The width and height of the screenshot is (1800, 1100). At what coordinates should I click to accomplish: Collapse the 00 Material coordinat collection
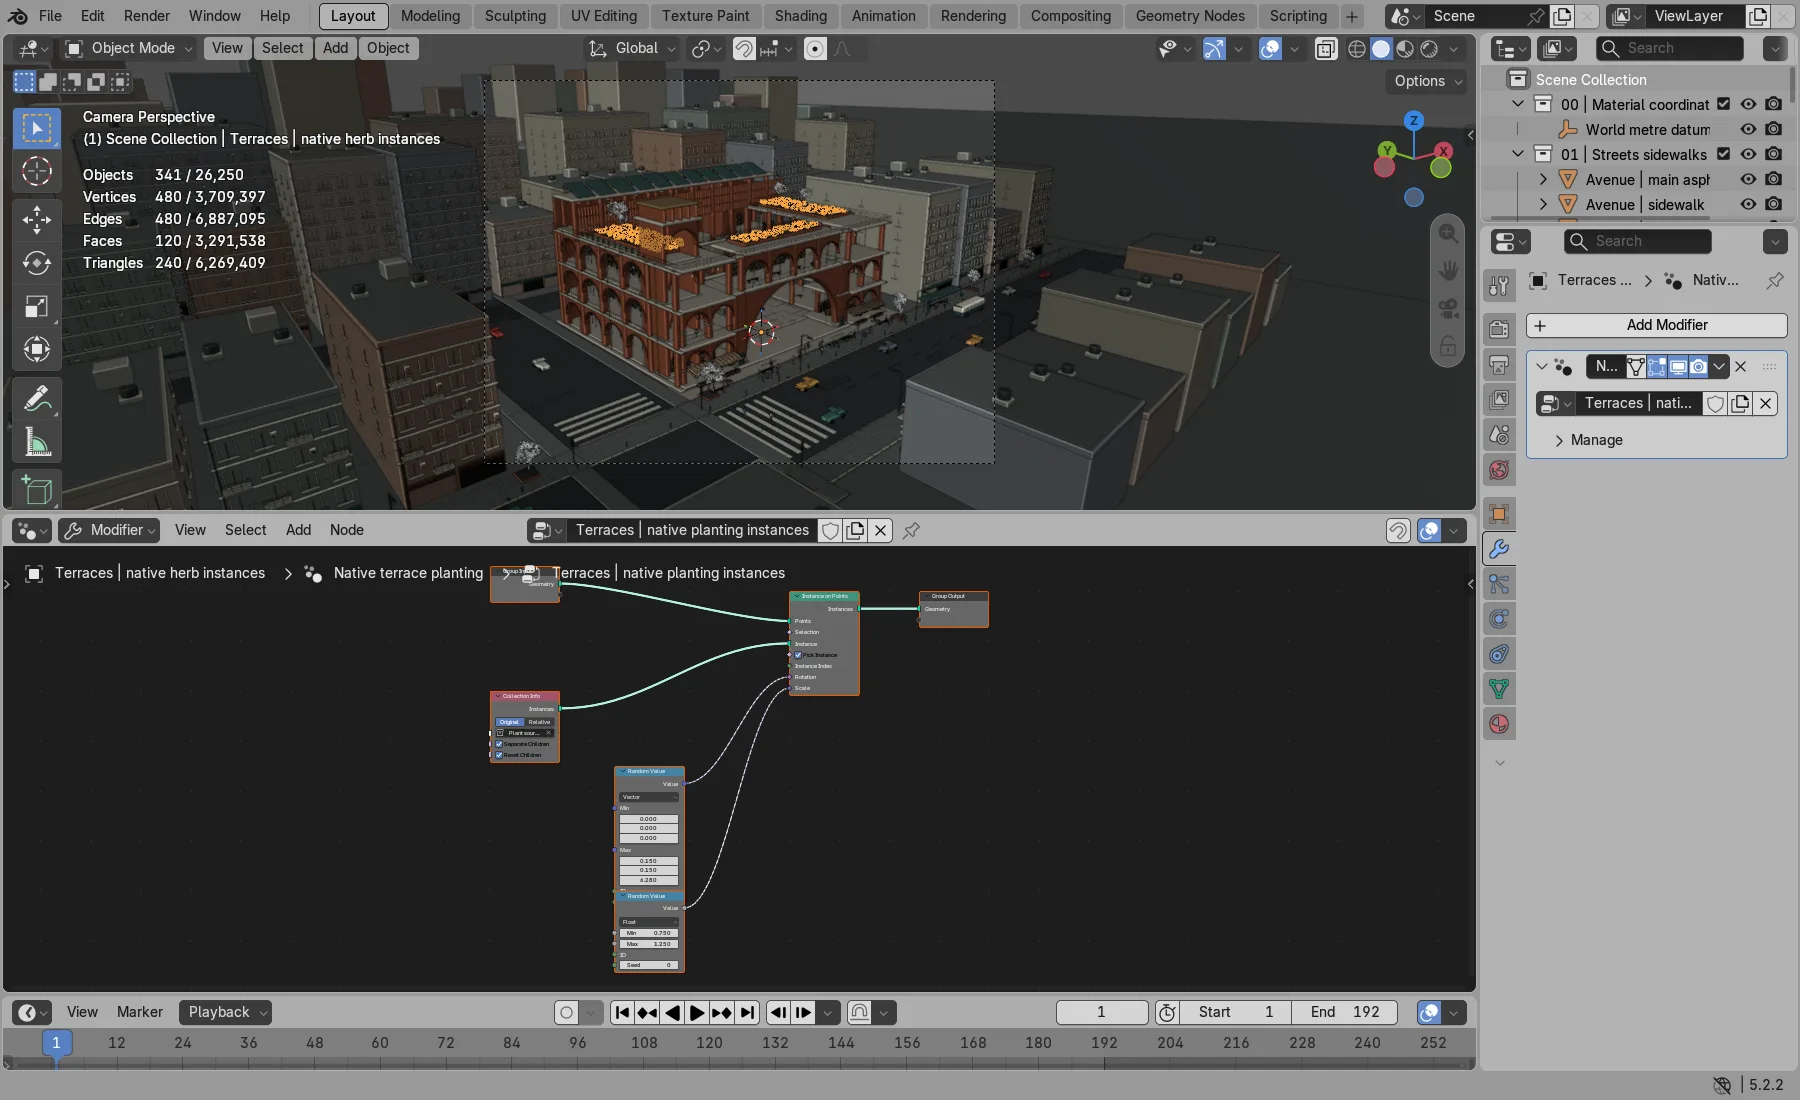pos(1518,104)
